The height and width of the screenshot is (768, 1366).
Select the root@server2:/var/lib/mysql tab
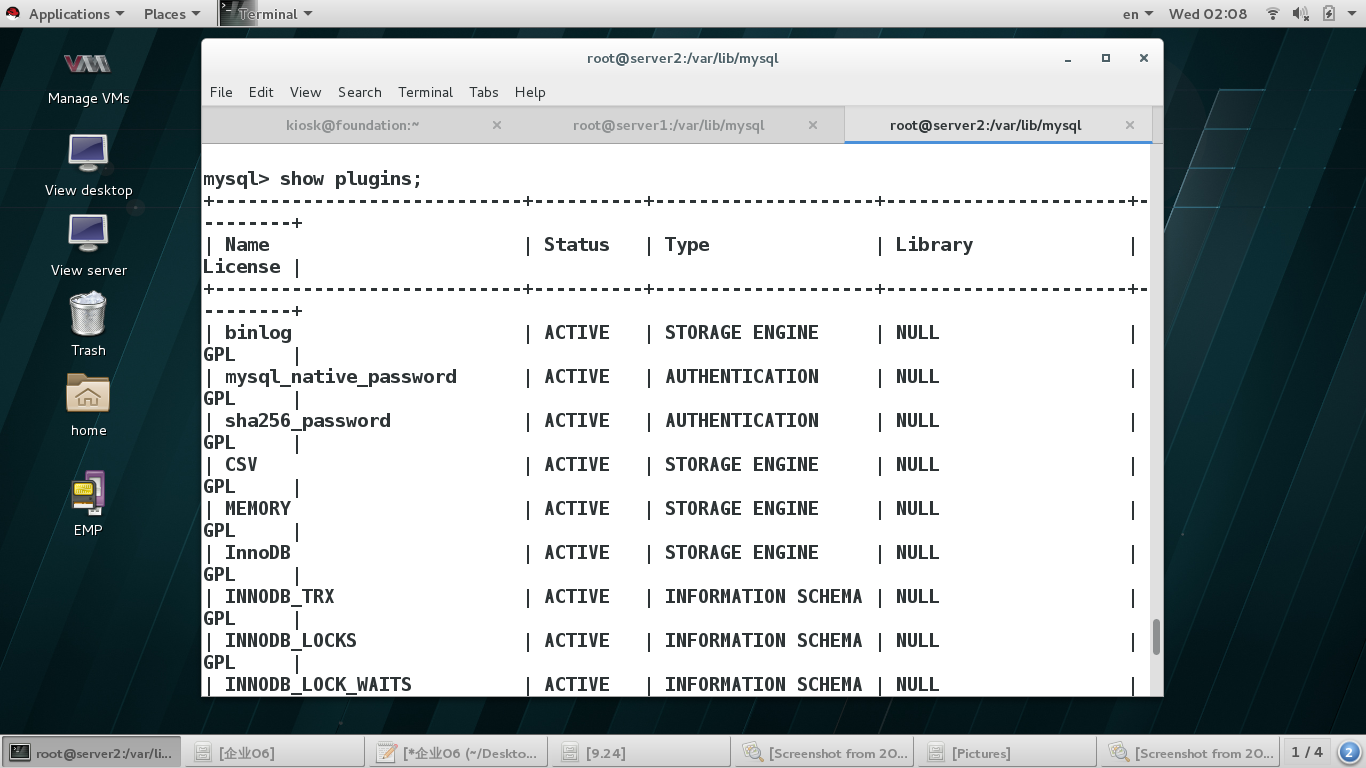click(x=985, y=125)
